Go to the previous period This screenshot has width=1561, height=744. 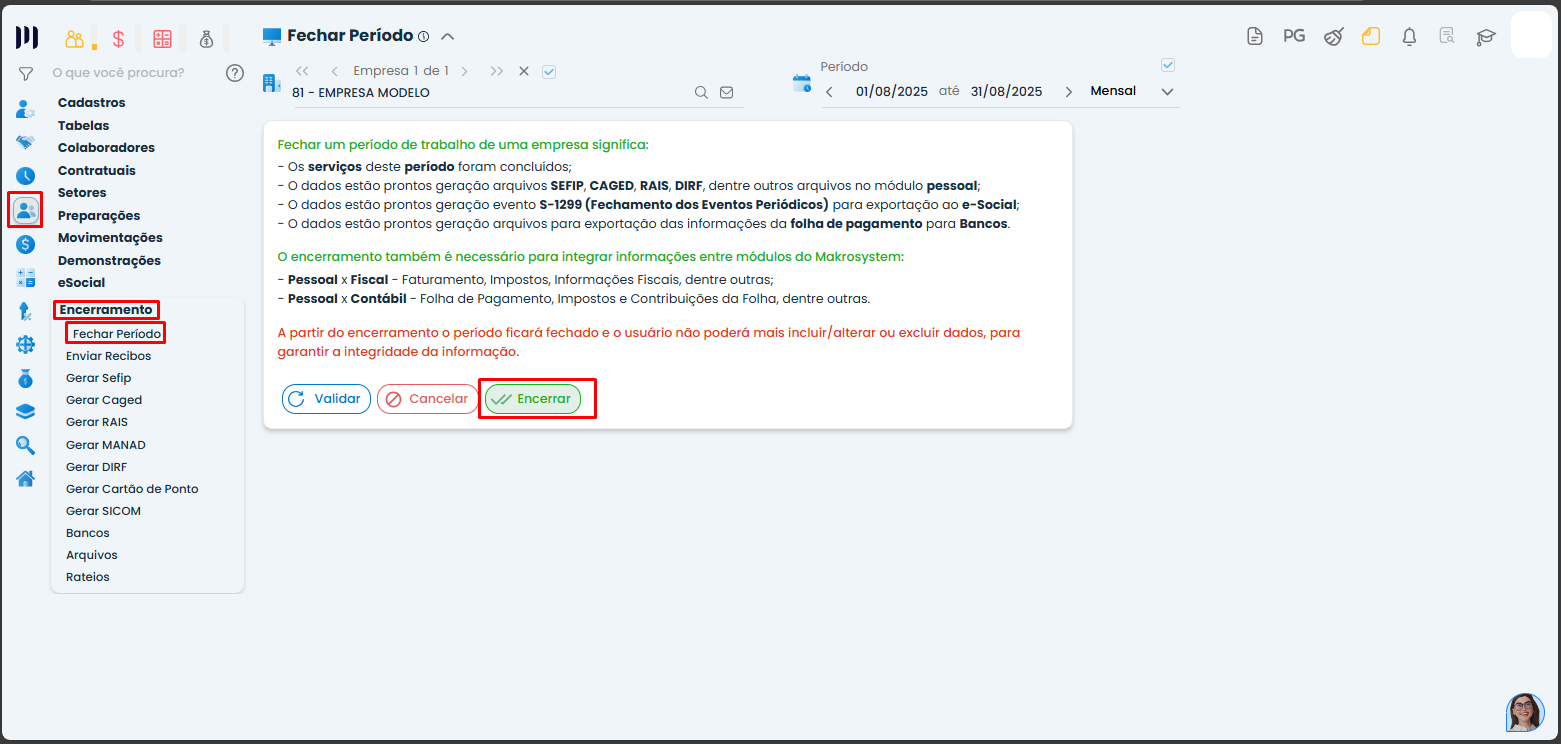(x=829, y=92)
